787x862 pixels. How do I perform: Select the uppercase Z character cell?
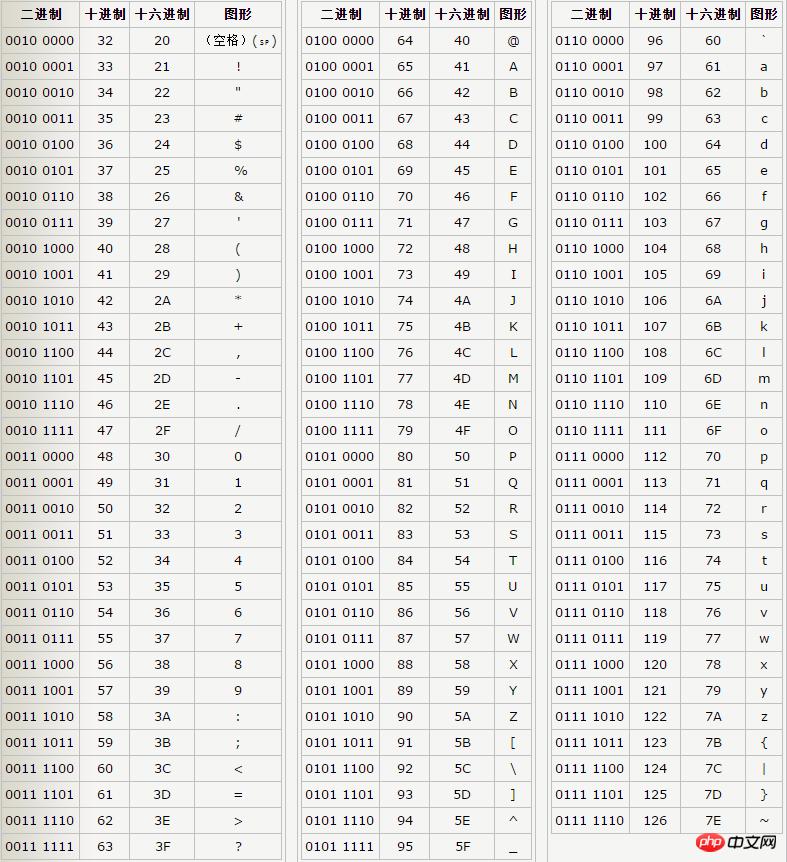513,716
